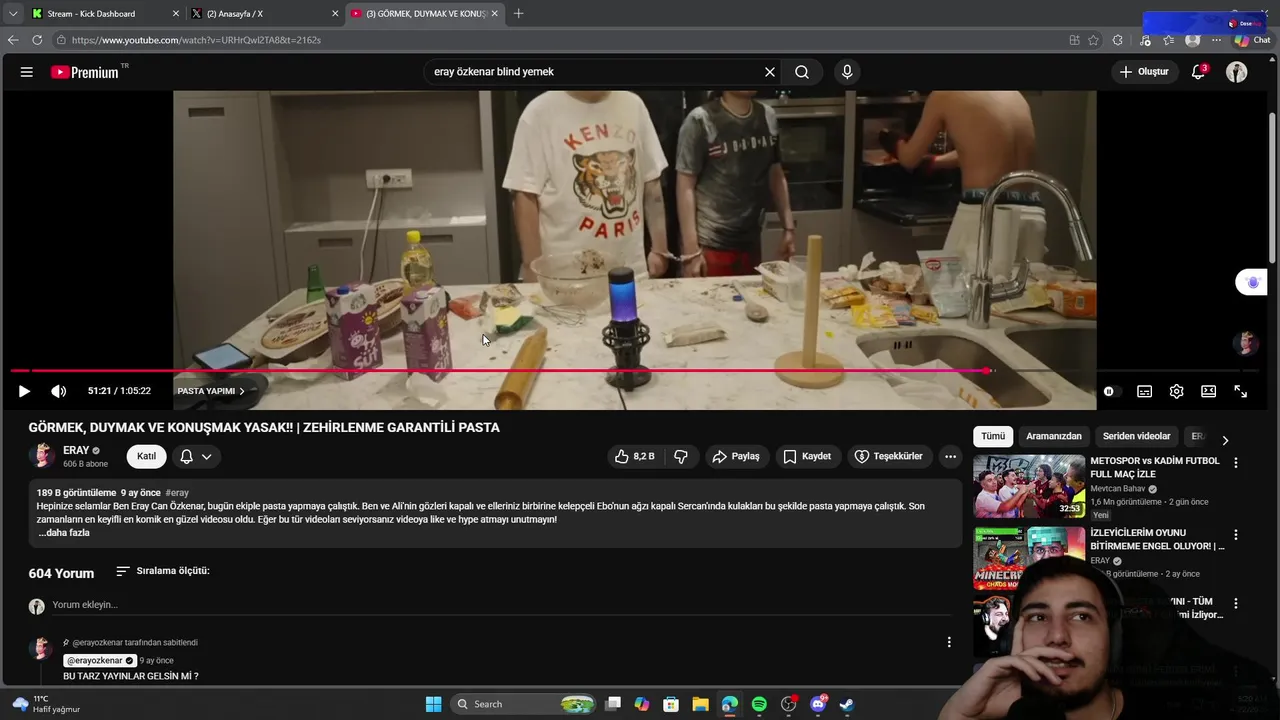Clear the search box text
This screenshot has width=1280, height=720.
[x=770, y=72]
